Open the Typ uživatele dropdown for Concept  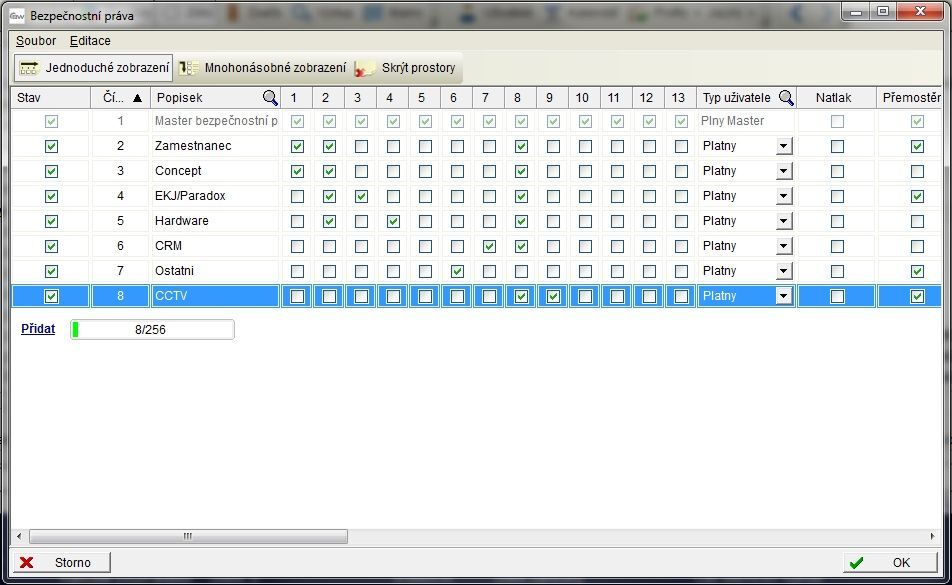[x=783, y=171]
